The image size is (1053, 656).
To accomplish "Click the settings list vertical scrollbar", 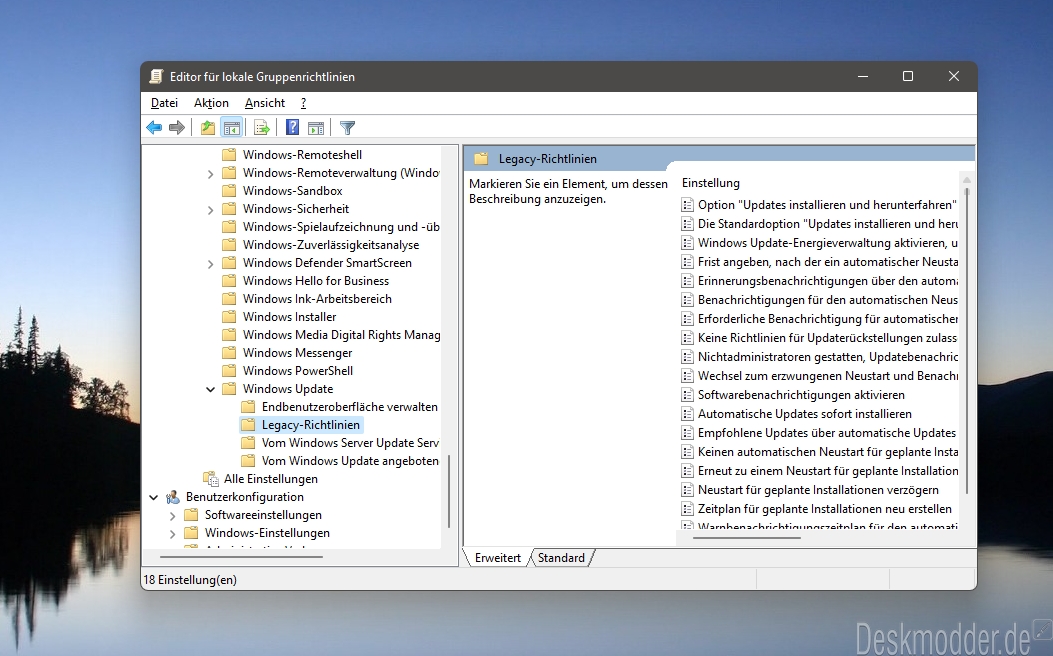I will click(967, 342).
